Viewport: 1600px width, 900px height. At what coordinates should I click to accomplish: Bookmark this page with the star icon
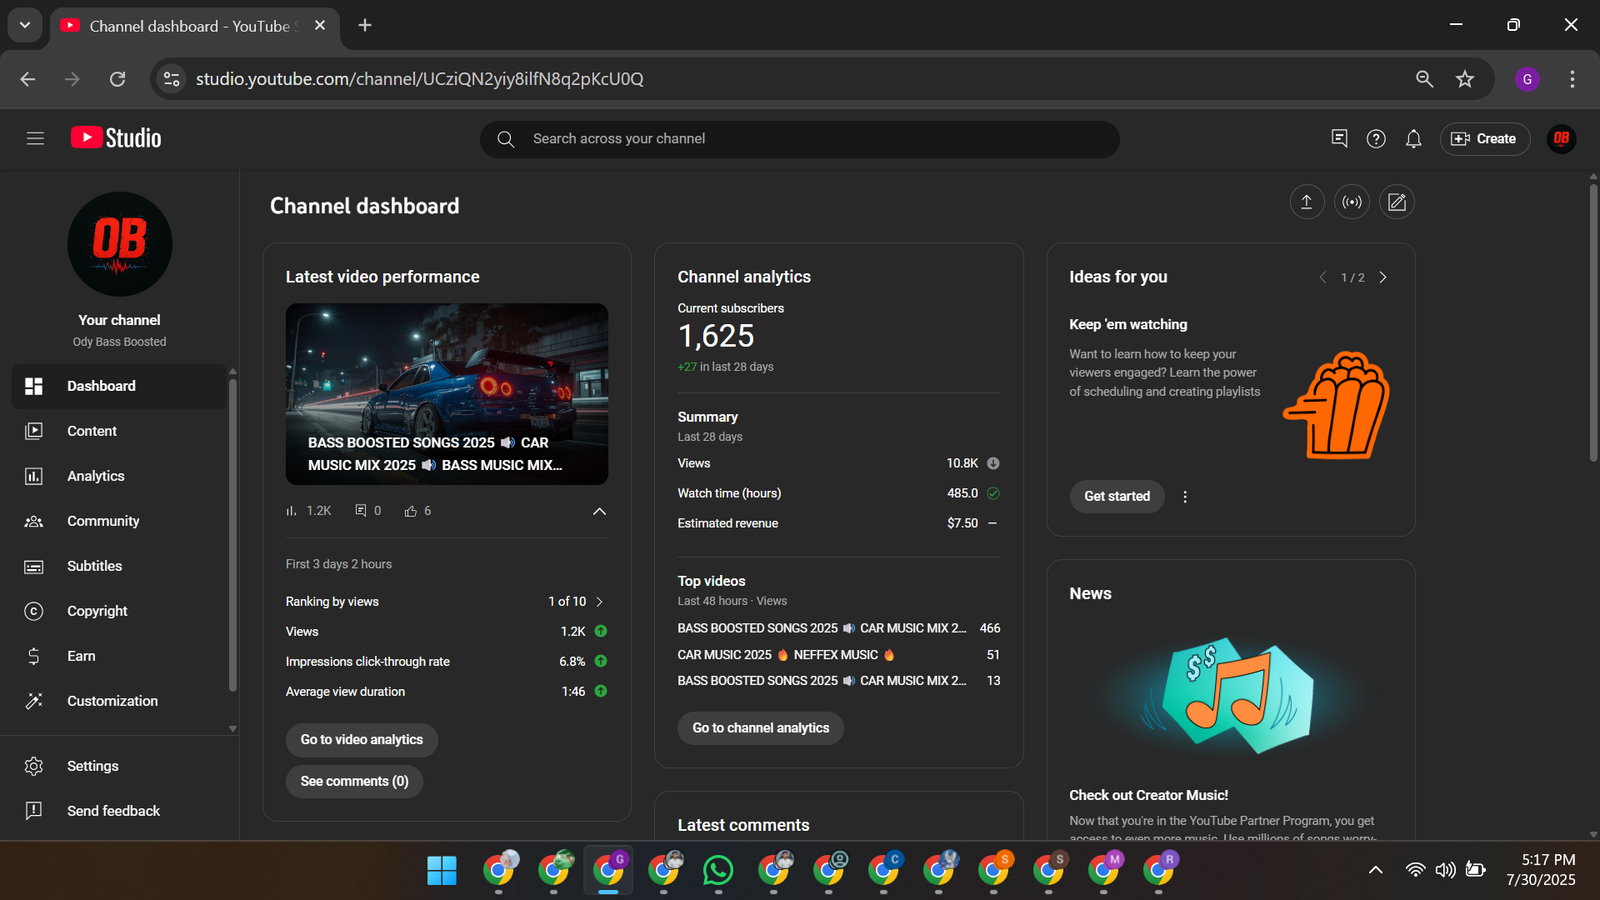(1465, 79)
